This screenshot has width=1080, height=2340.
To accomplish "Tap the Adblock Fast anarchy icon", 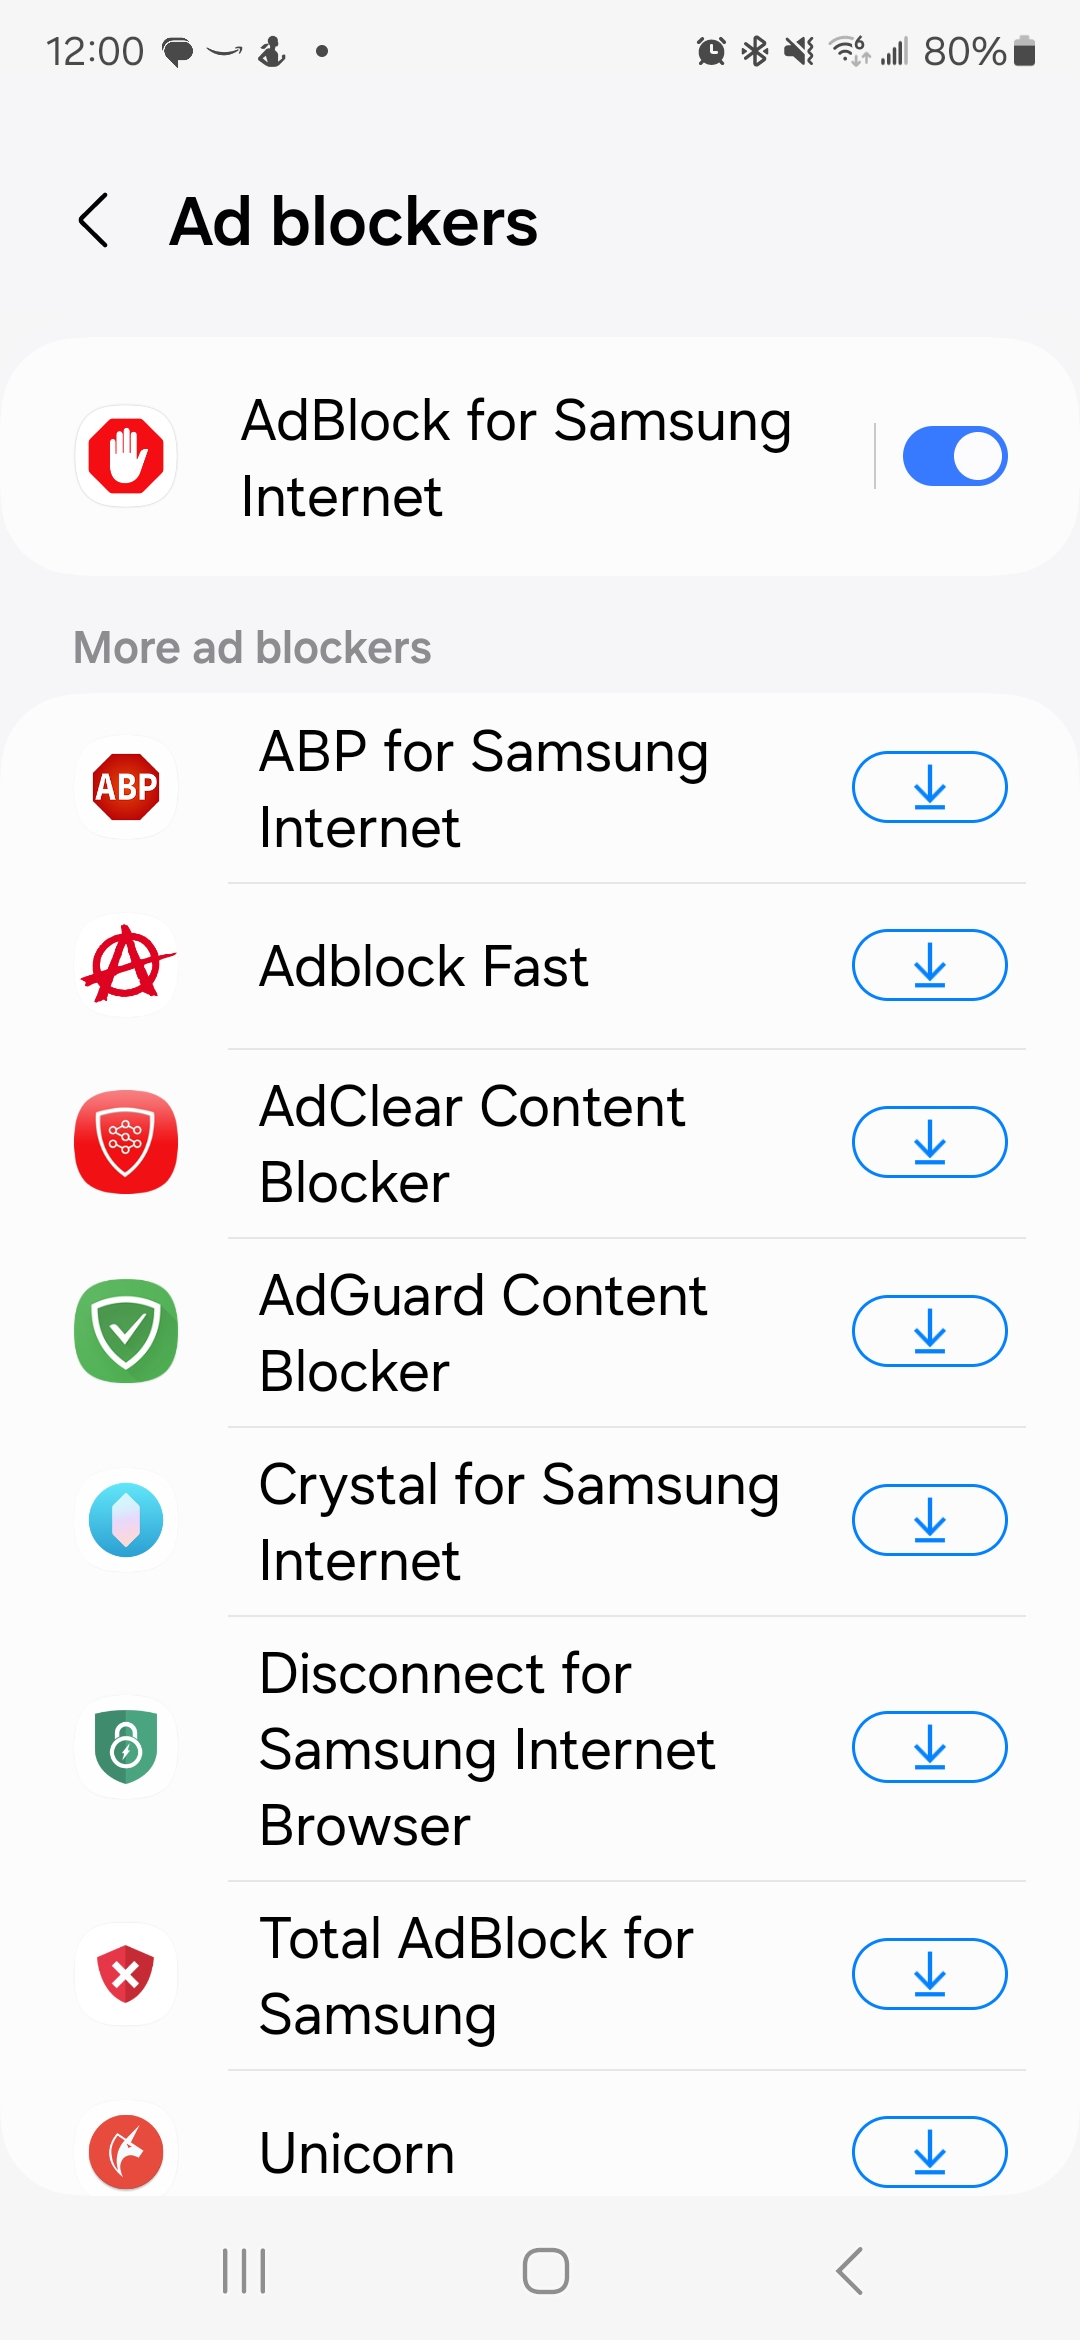I will click(126, 965).
